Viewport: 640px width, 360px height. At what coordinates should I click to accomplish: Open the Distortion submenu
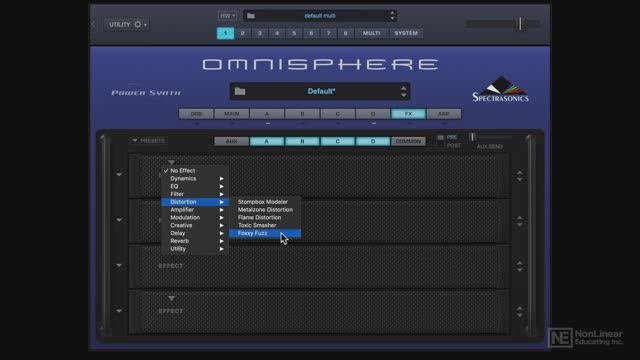195,202
